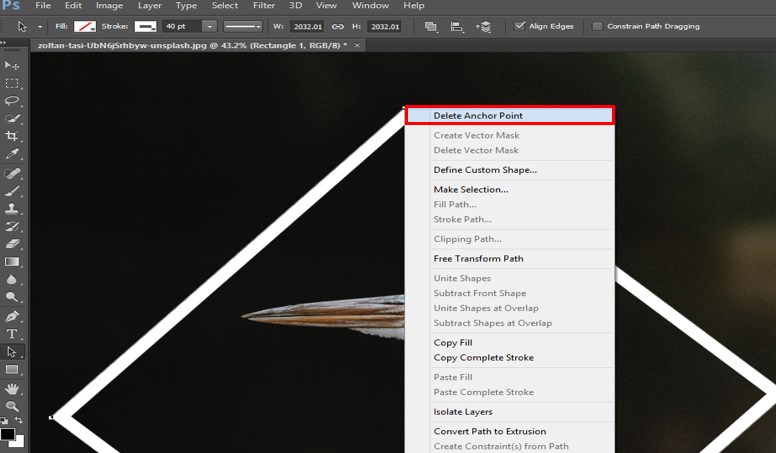Click the stroke width 40 pt field
The height and width of the screenshot is (453, 776).
[x=182, y=27]
